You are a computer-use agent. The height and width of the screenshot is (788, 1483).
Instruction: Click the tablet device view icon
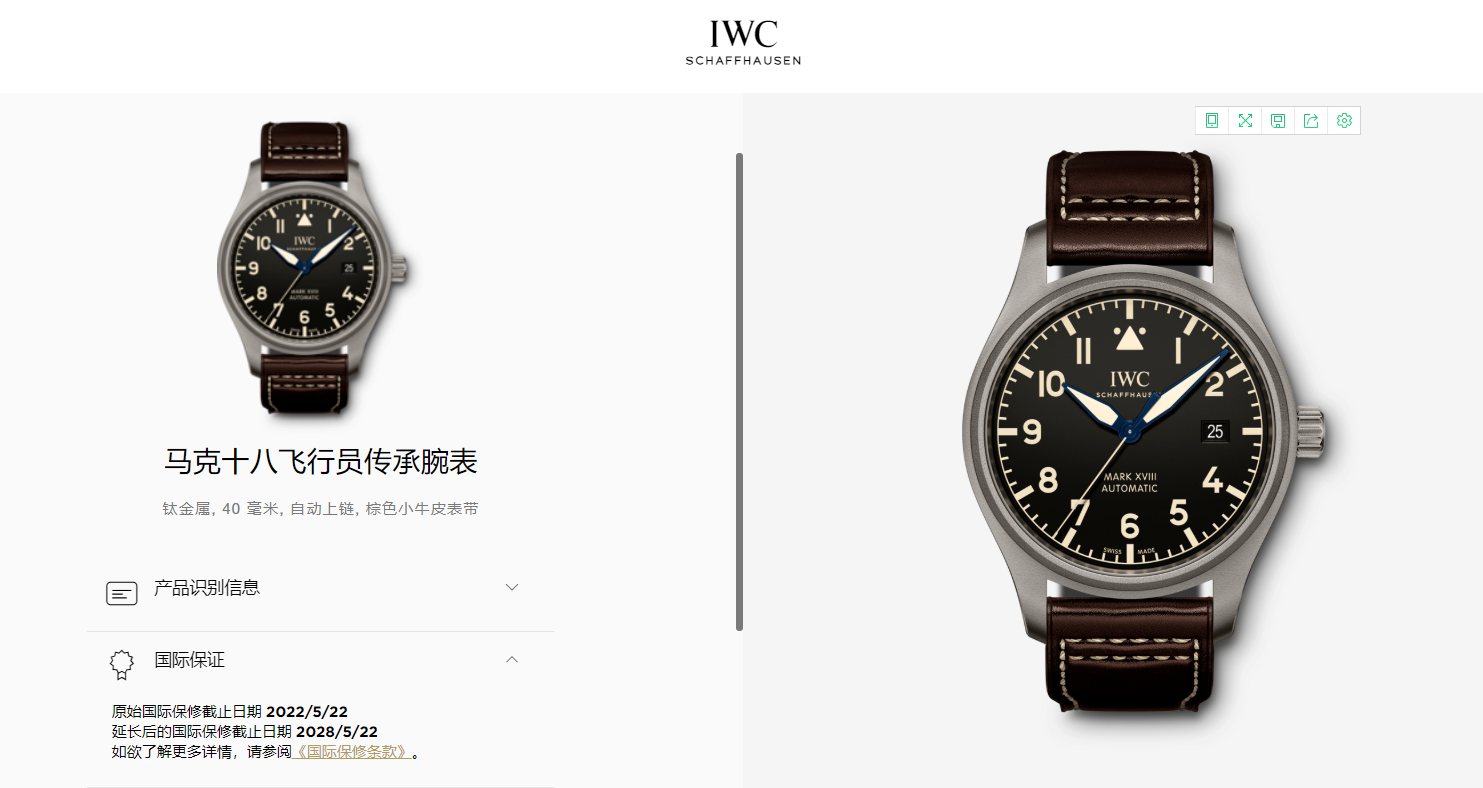click(x=1212, y=121)
